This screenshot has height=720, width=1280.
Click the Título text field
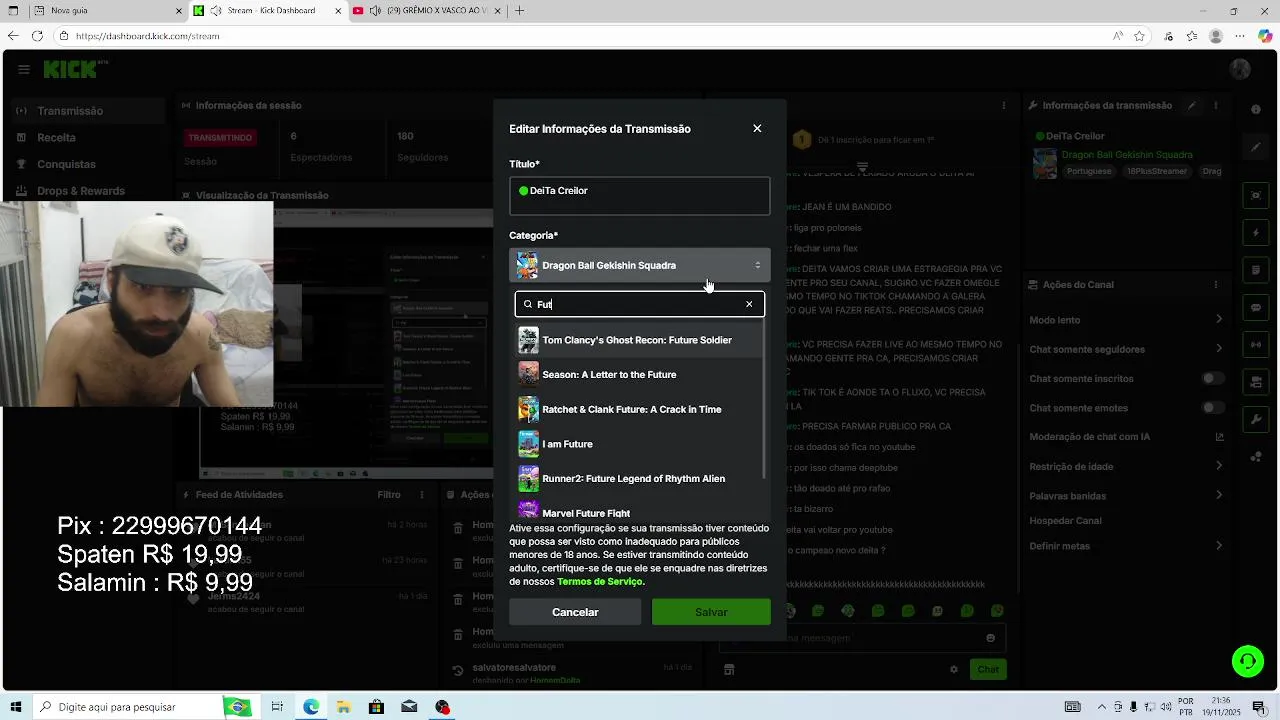point(640,196)
